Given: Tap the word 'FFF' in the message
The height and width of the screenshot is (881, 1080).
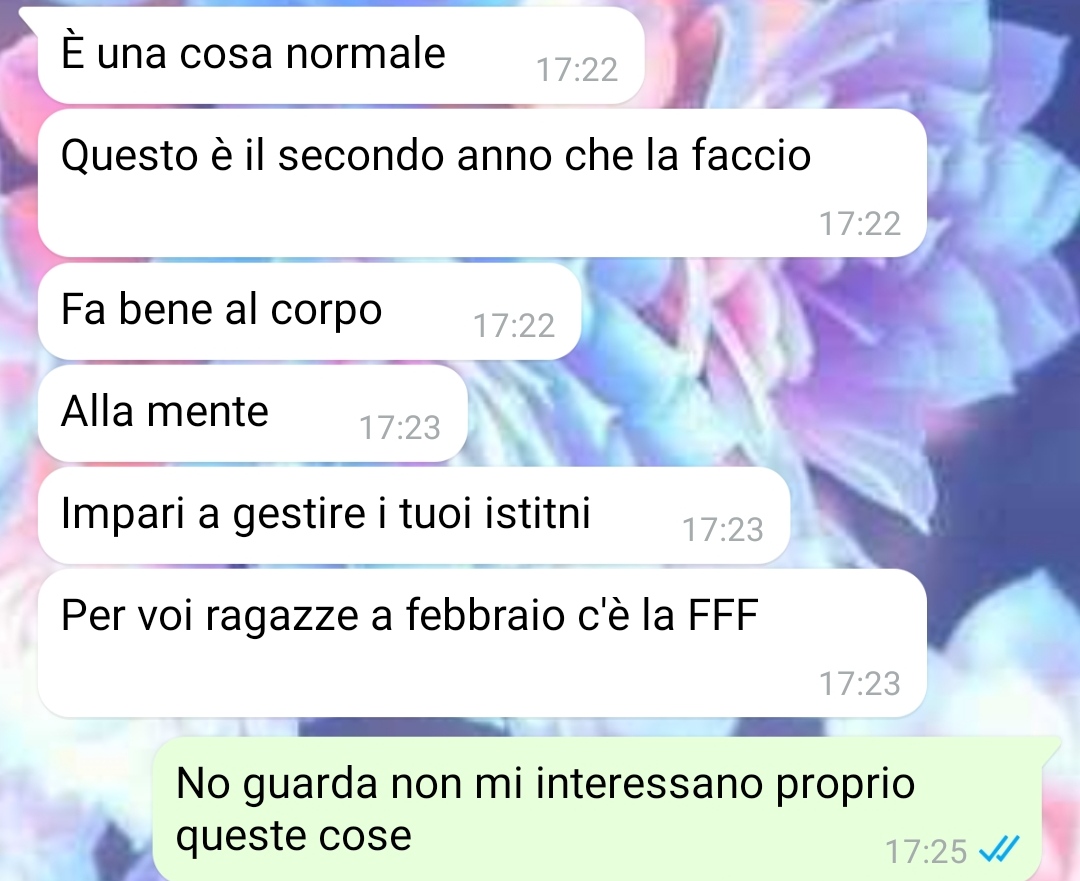Looking at the screenshot, I should pos(723,615).
